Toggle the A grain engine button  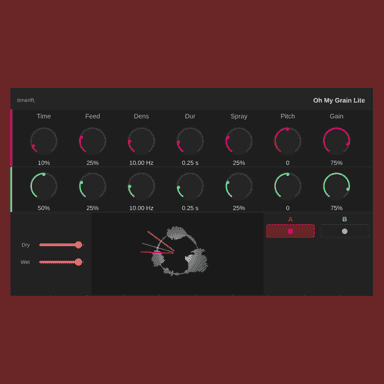click(290, 231)
